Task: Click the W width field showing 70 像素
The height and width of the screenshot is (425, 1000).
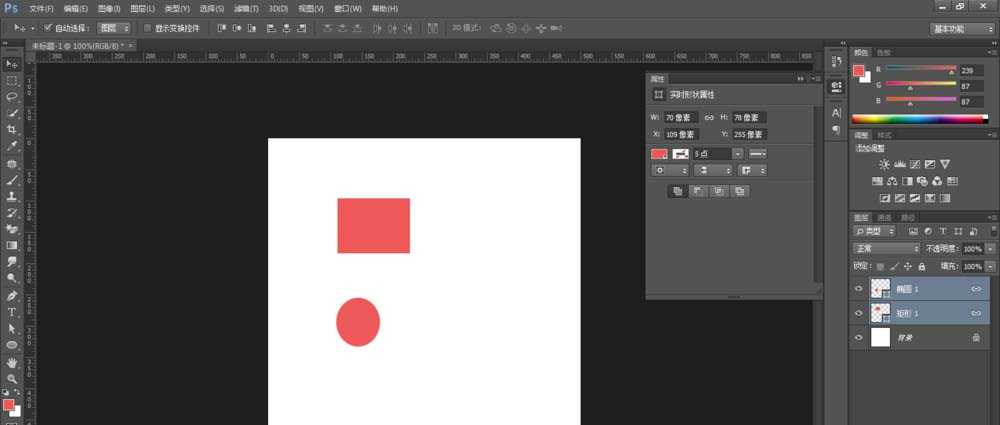Action: pyautogui.click(x=682, y=118)
